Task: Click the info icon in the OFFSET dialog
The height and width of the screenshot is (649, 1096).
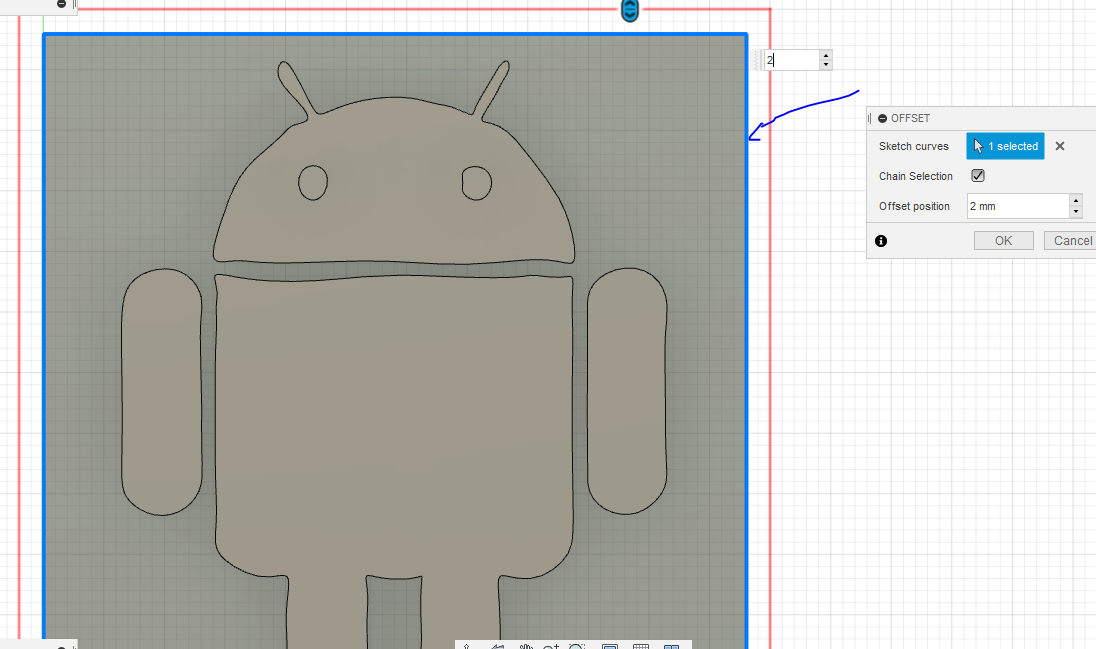Action: (x=881, y=241)
